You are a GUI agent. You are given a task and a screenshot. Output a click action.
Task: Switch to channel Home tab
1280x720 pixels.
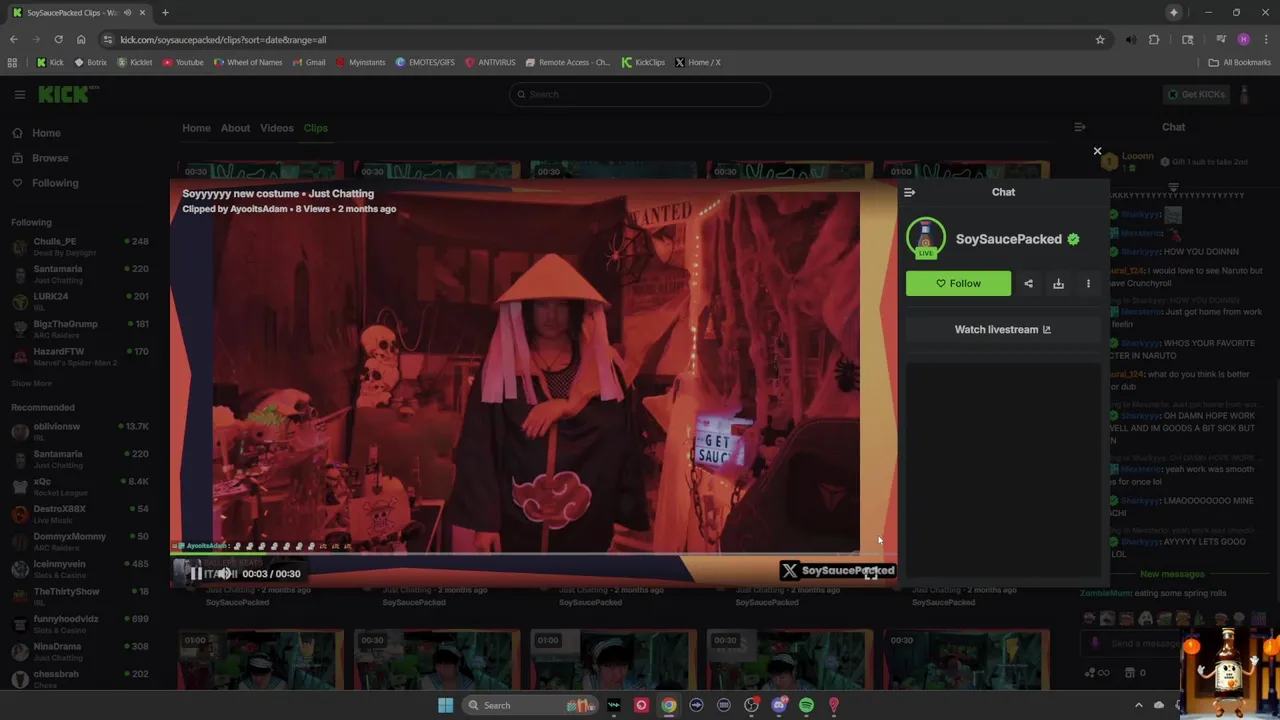[196, 128]
